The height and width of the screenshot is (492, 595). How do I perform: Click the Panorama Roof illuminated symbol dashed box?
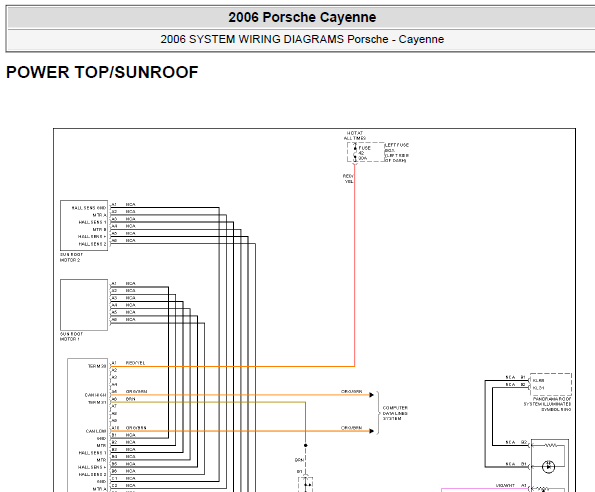coord(551,384)
